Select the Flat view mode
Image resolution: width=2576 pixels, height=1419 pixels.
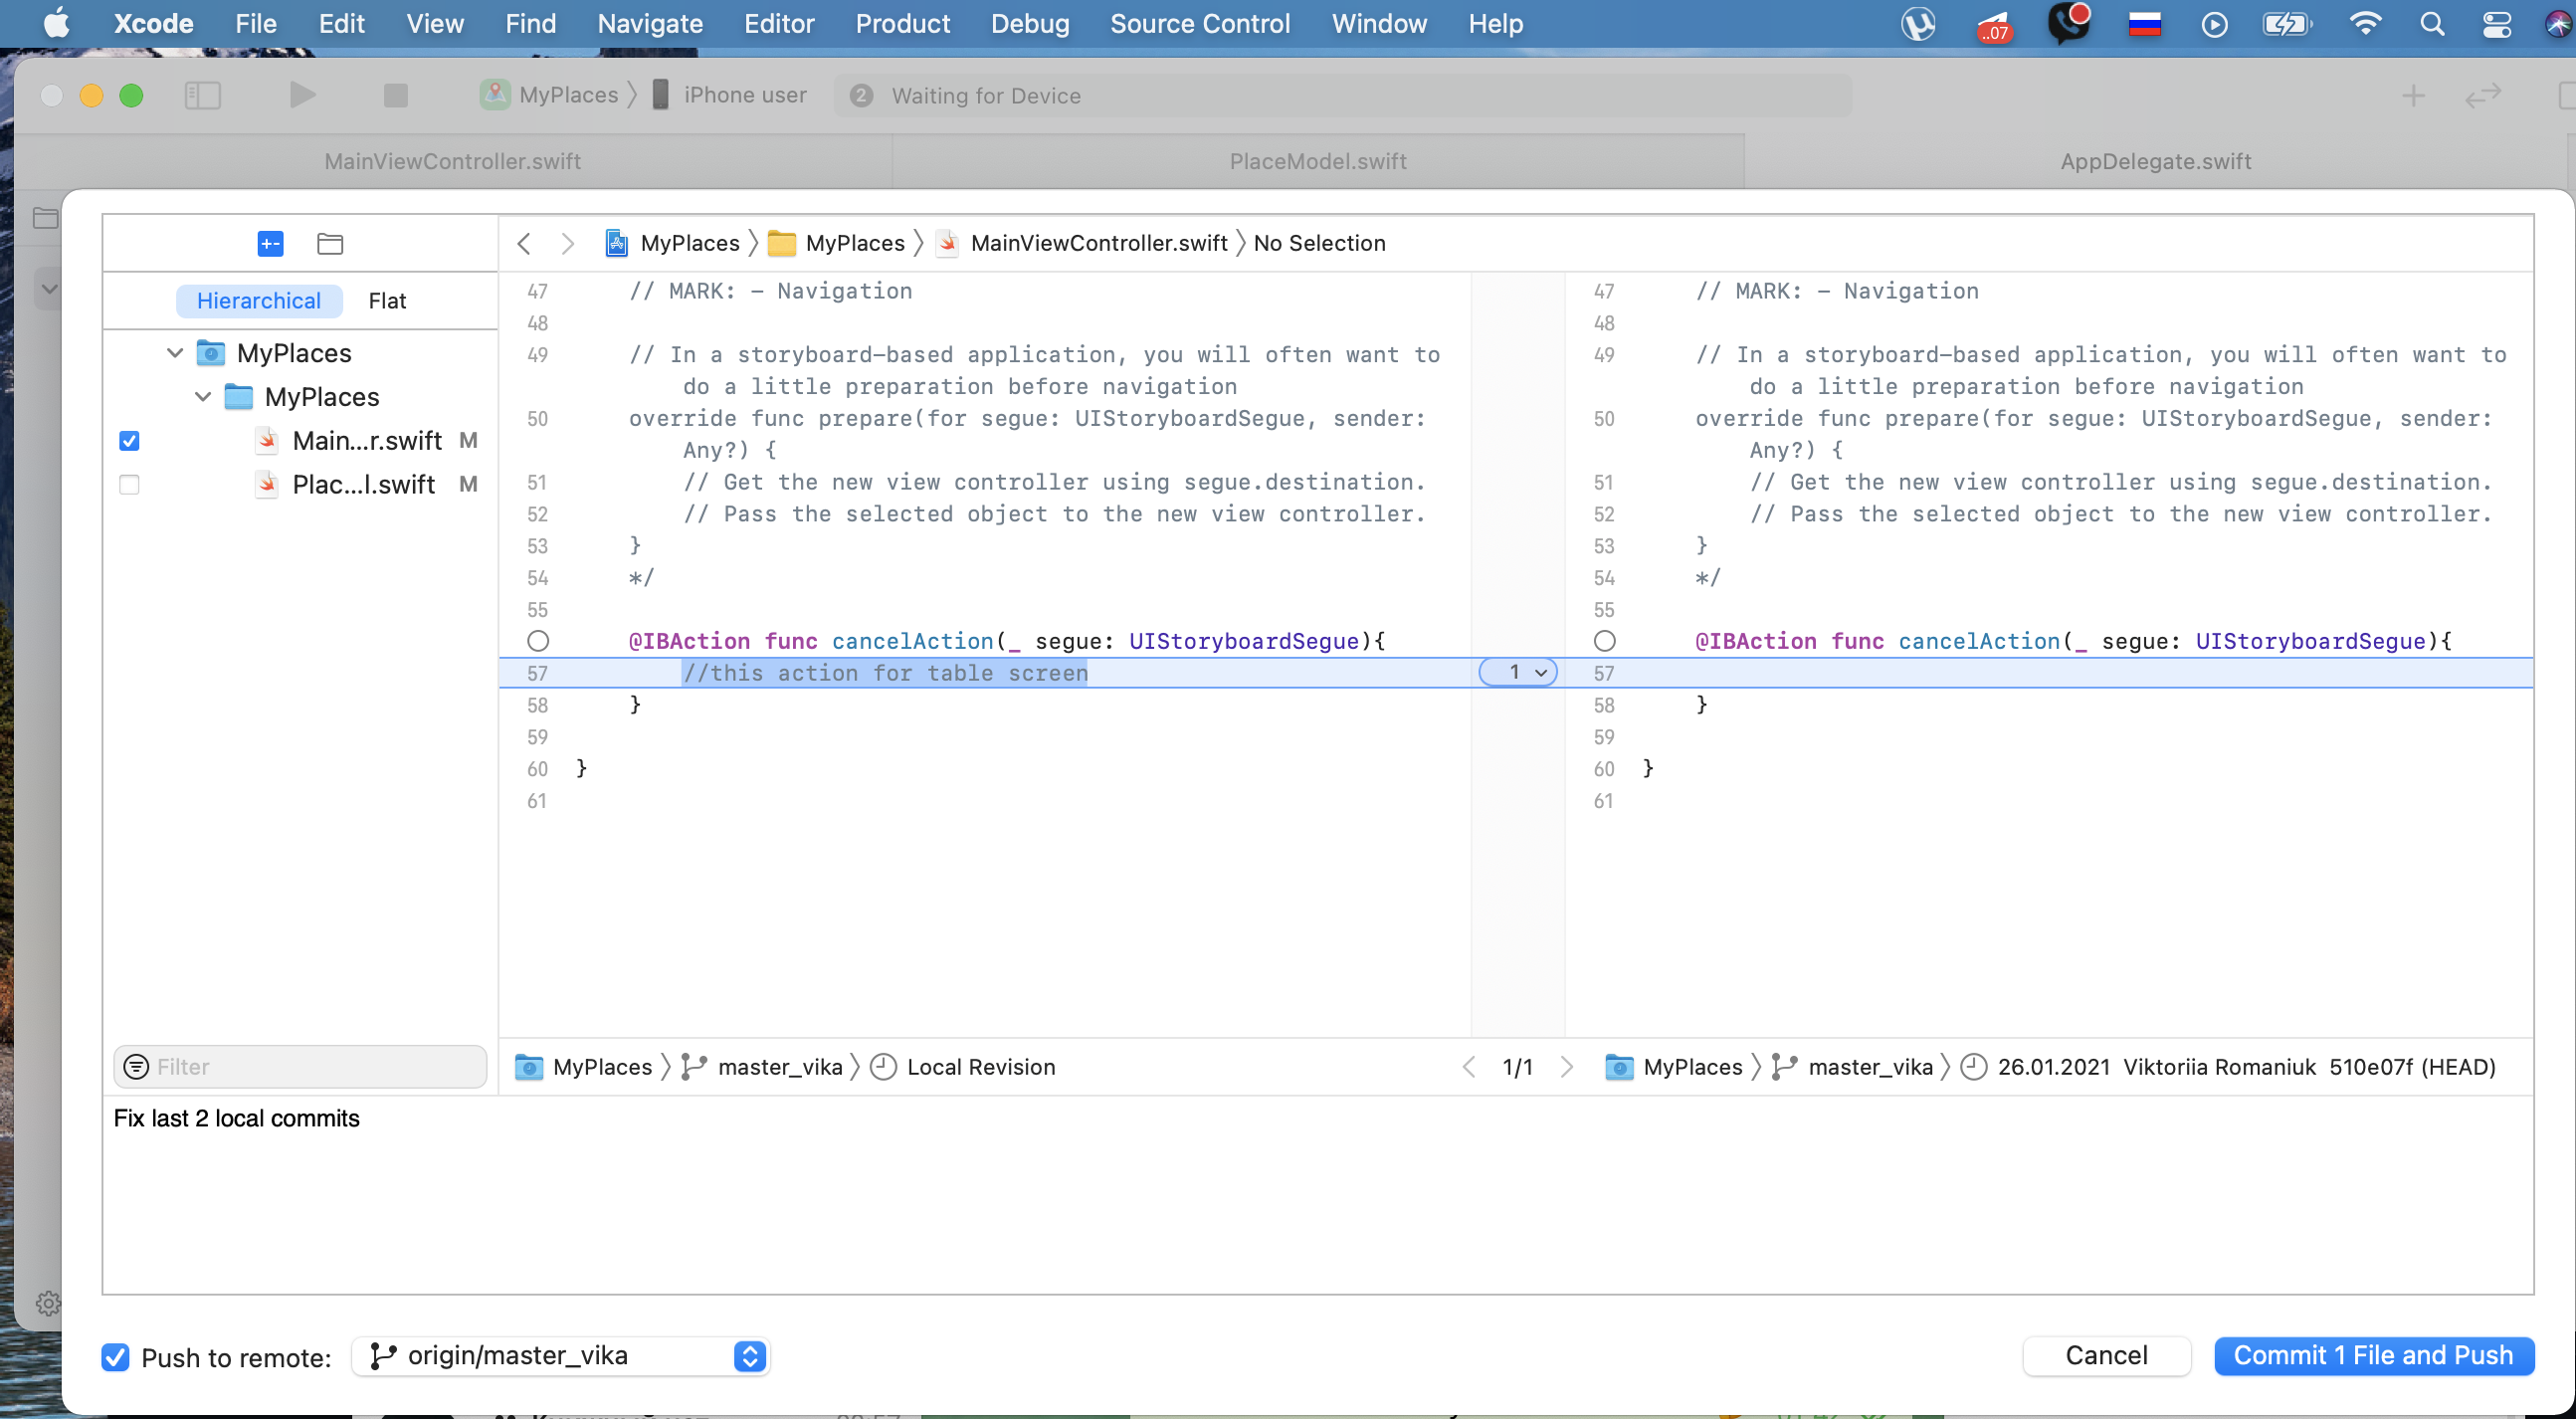click(387, 300)
